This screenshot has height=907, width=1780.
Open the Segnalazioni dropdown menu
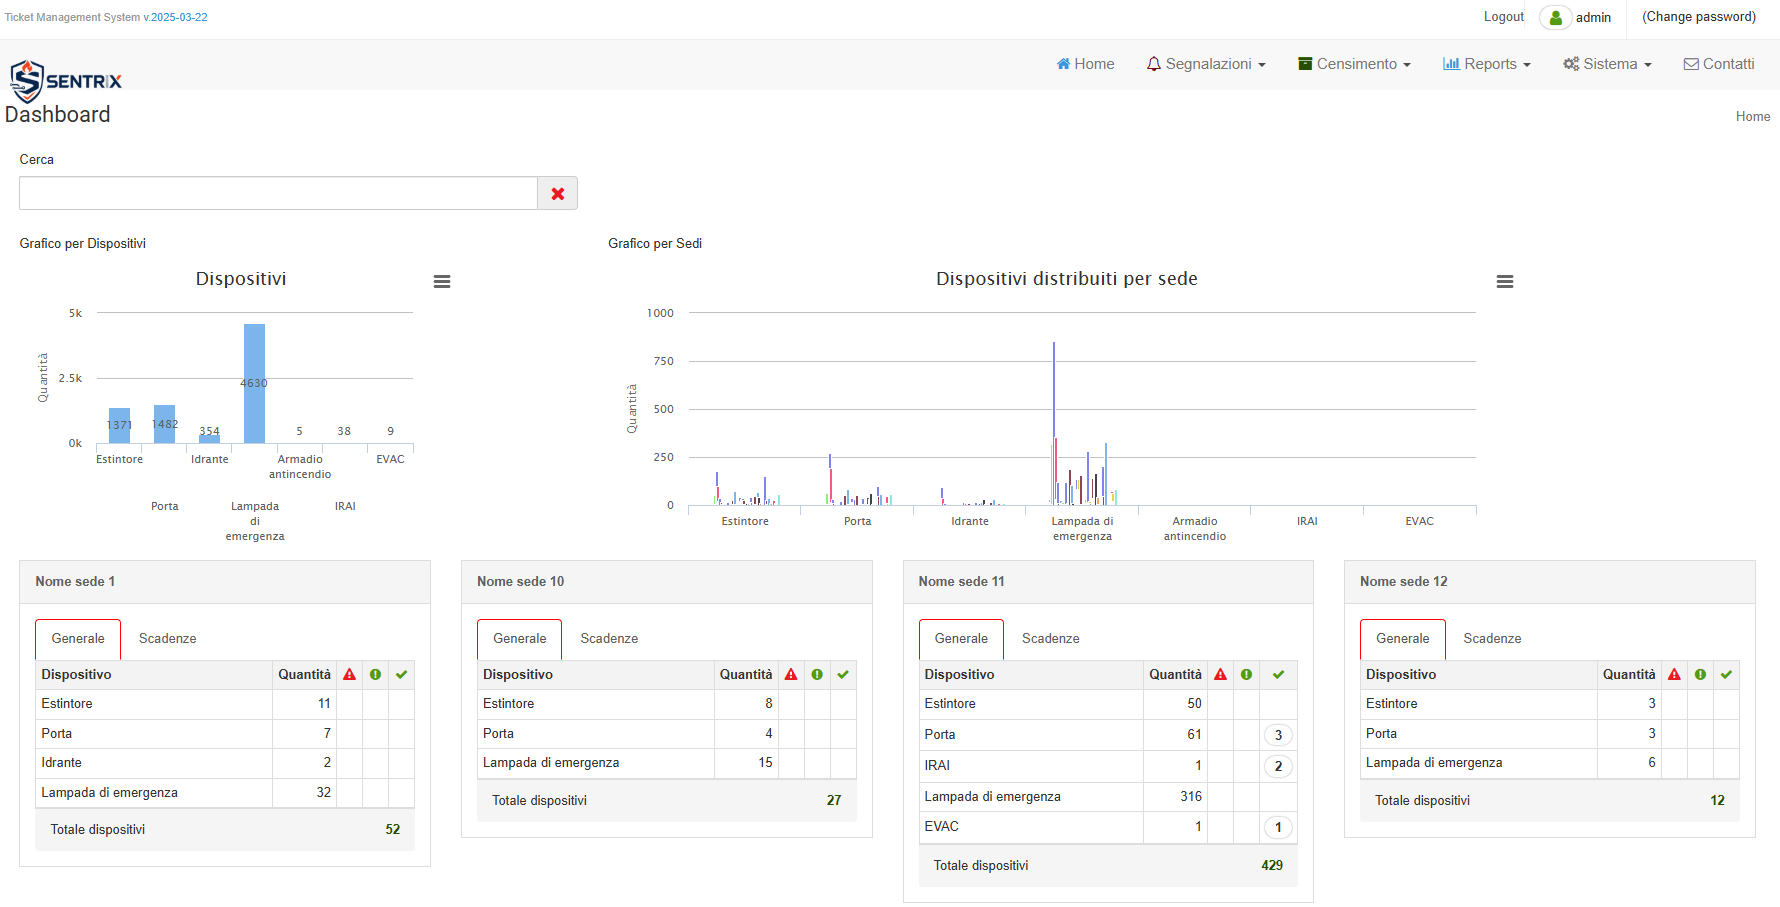(x=1207, y=64)
